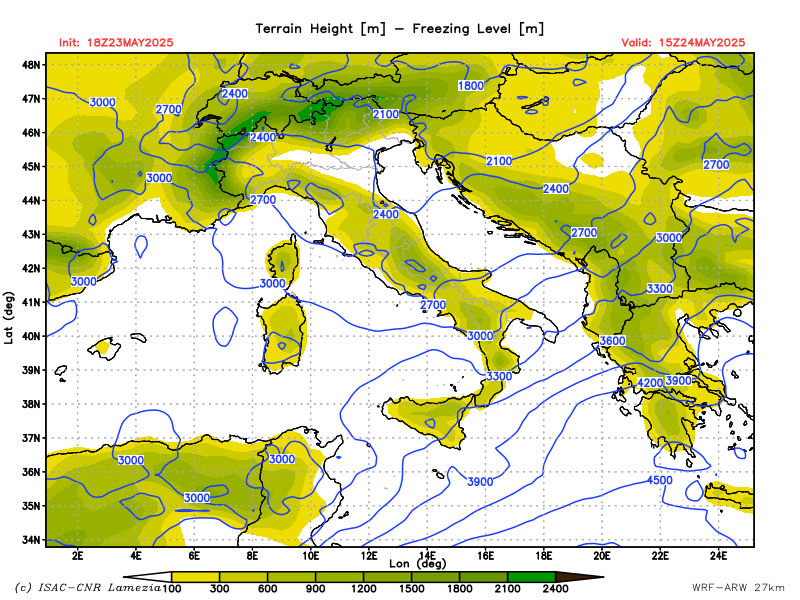The image size is (800, 600).
Task: Pick the green 2100–2400 colorbar swatch
Action: tap(531, 577)
